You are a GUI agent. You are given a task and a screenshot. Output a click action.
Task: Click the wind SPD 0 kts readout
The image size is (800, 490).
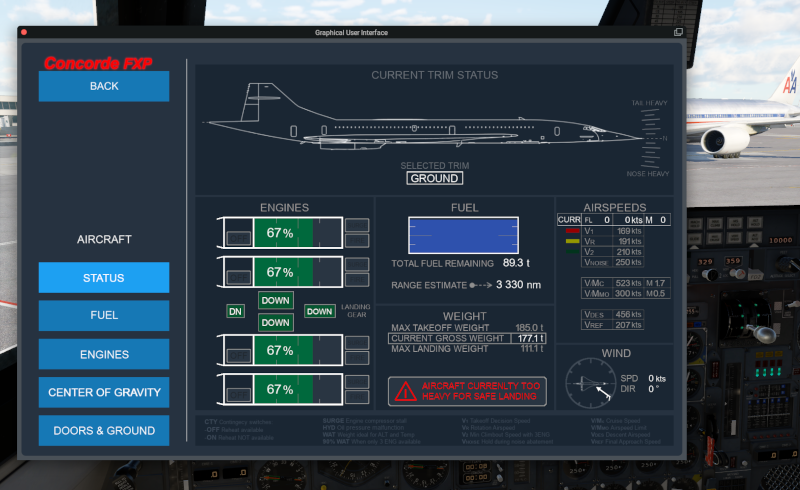[643, 378]
